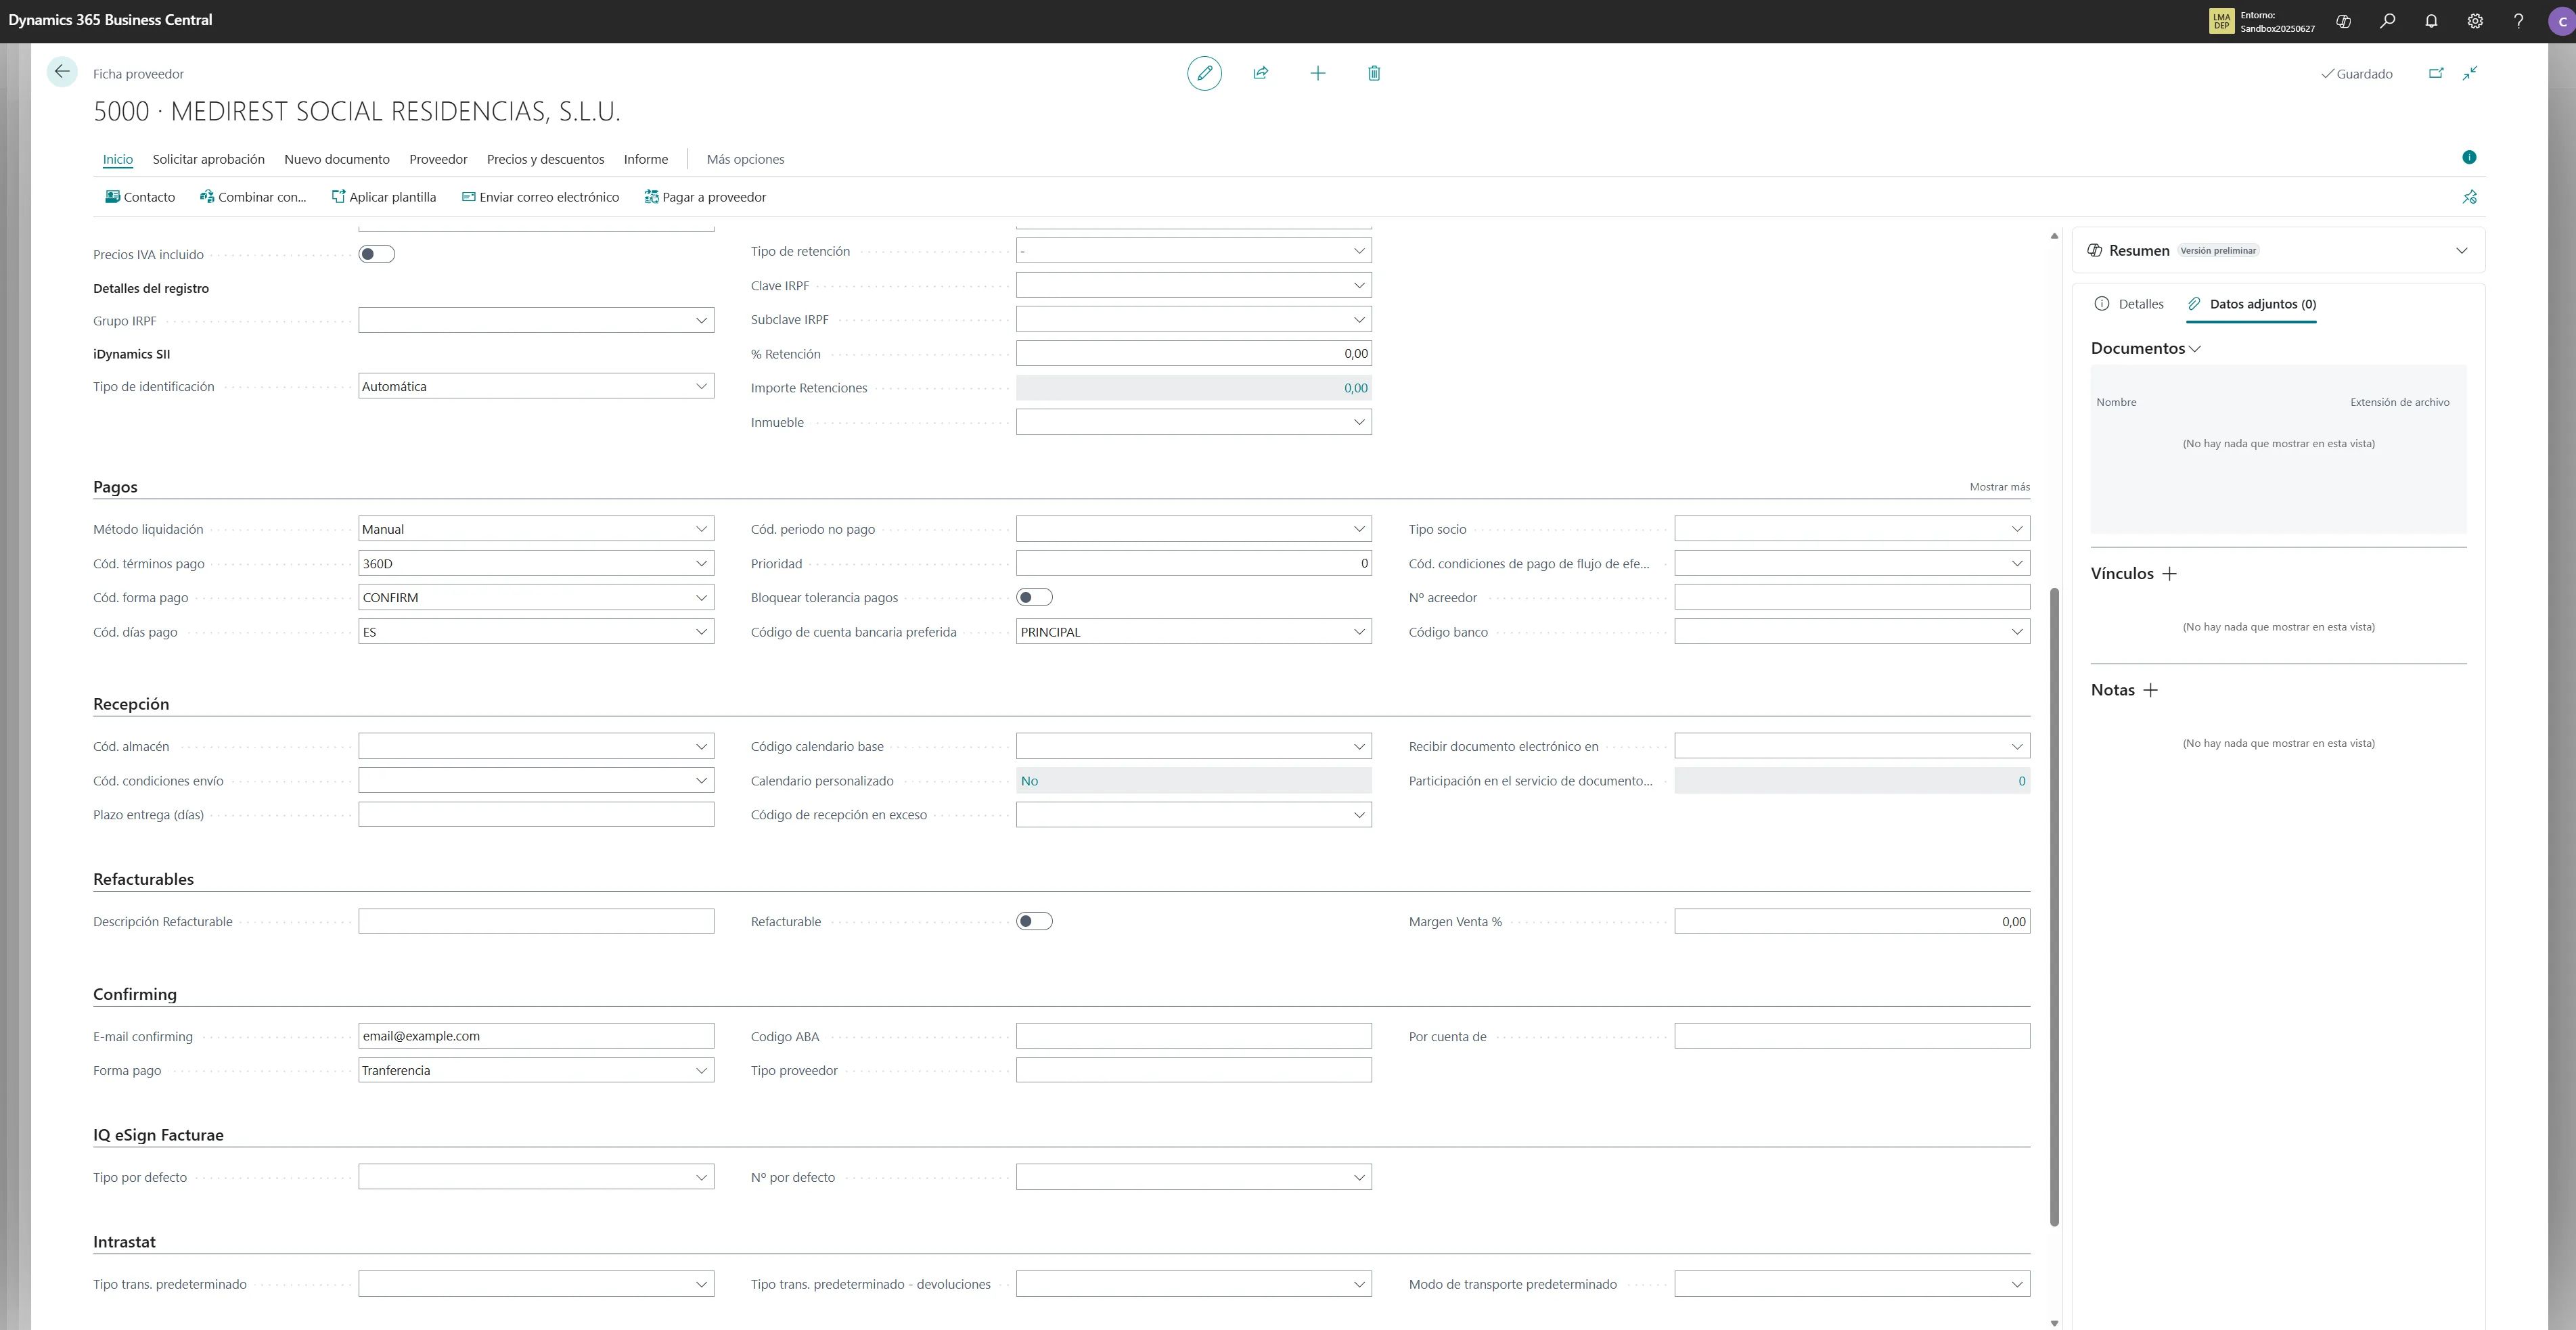Open Más opciones menu
2576x1330 pixels.
(x=745, y=159)
